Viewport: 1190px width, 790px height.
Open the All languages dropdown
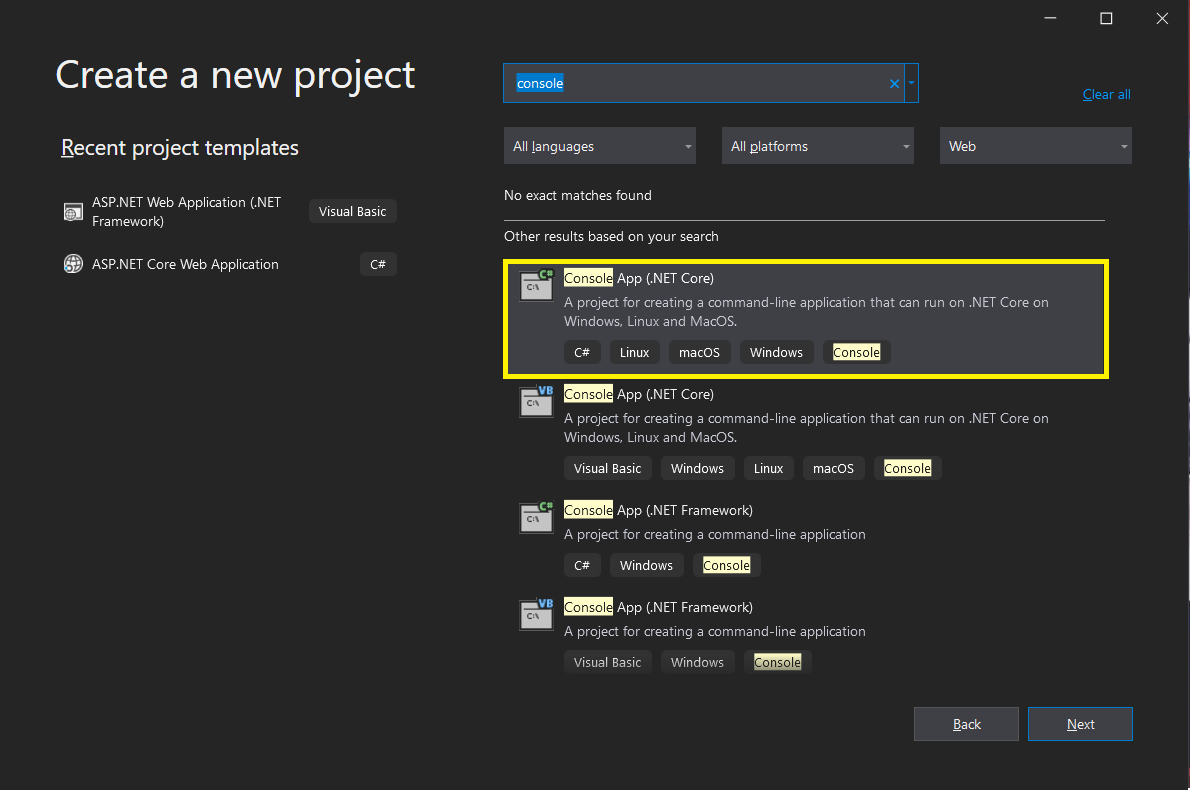click(600, 146)
